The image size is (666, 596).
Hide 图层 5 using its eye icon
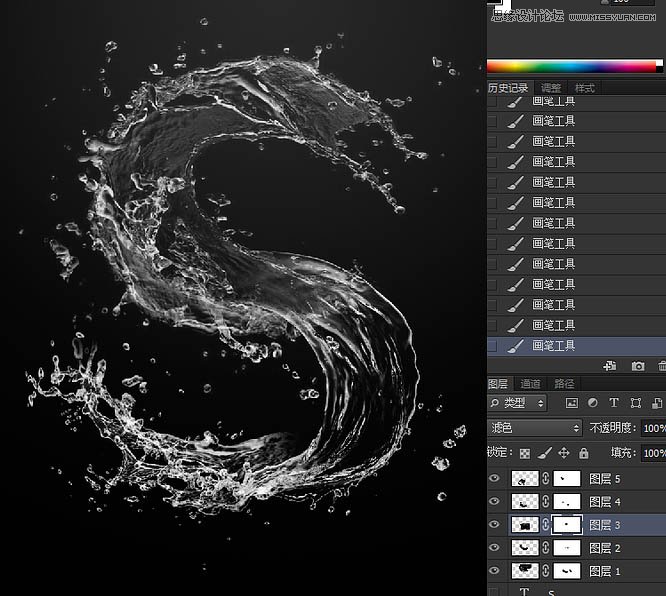(494, 478)
